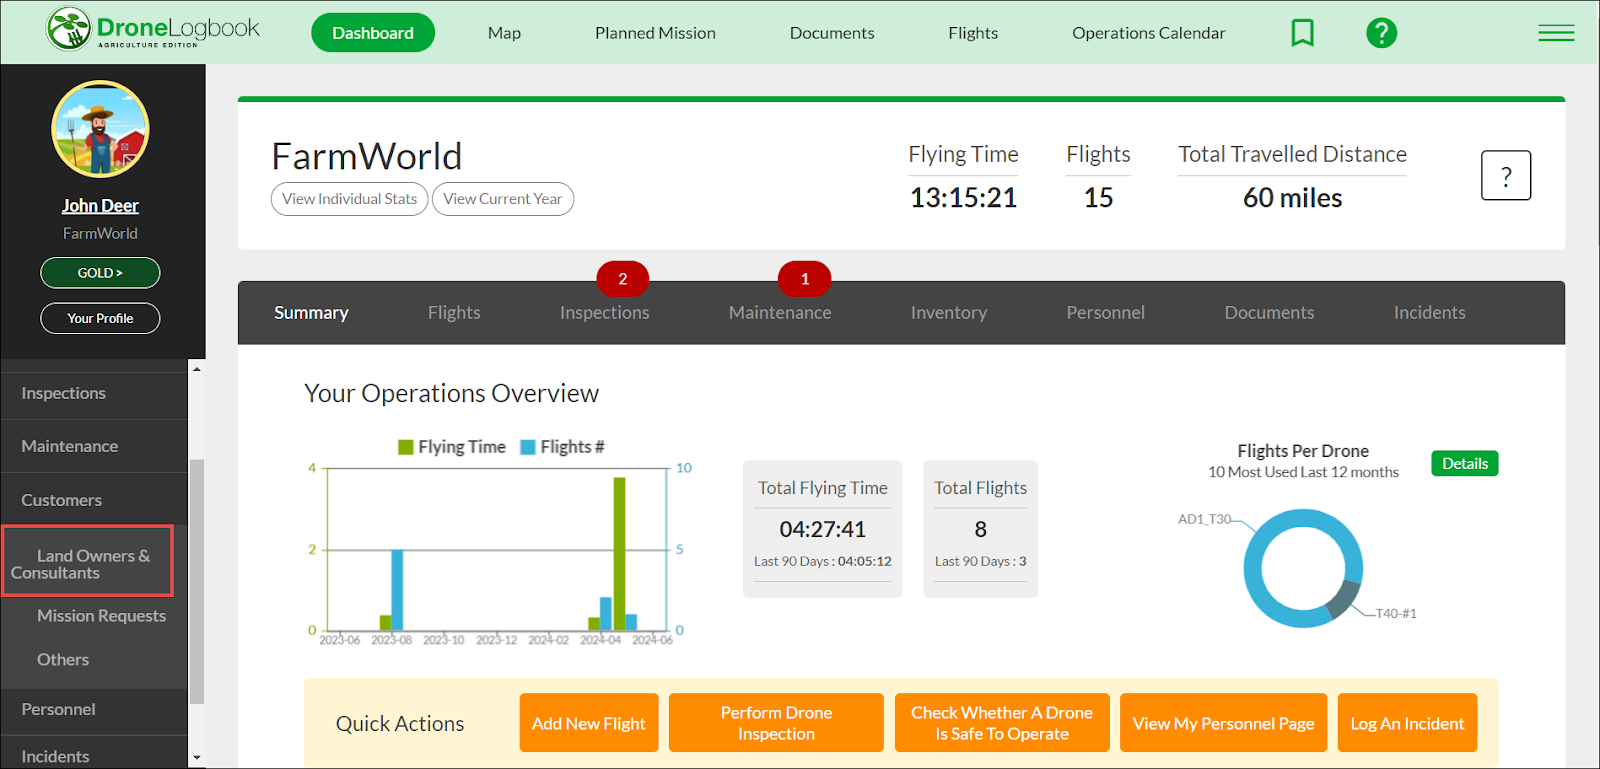This screenshot has height=769, width=1600.
Task: Select the Summary tab
Action: tap(311, 313)
